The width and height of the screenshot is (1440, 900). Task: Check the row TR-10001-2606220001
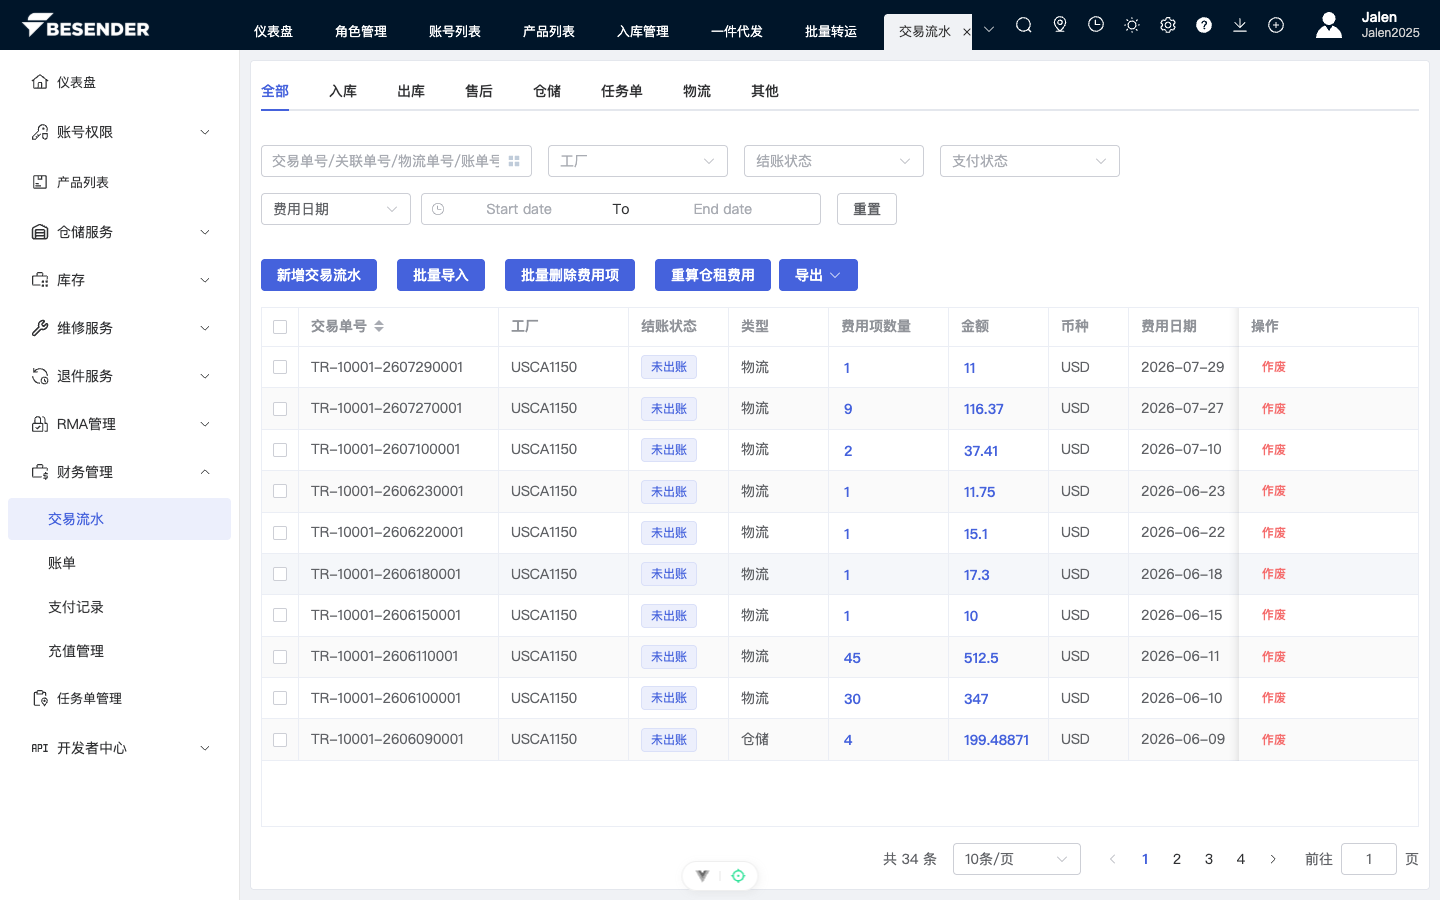coord(280,533)
